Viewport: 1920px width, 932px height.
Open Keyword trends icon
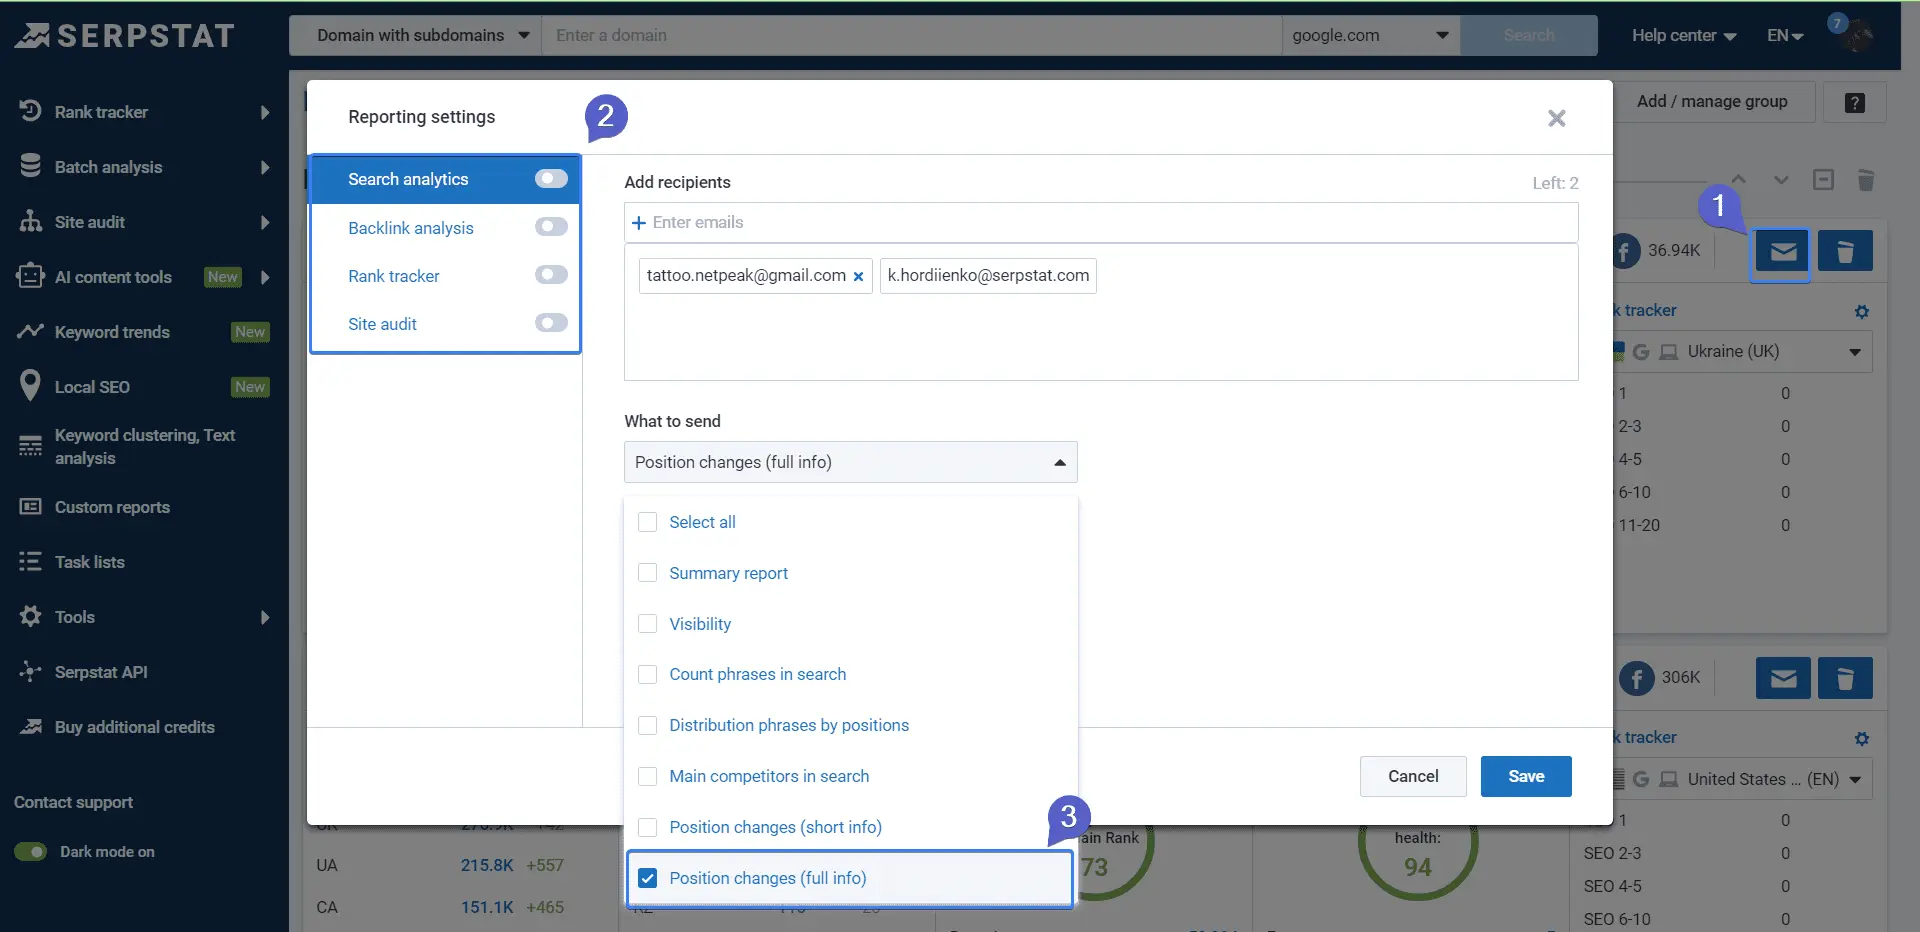(30, 331)
